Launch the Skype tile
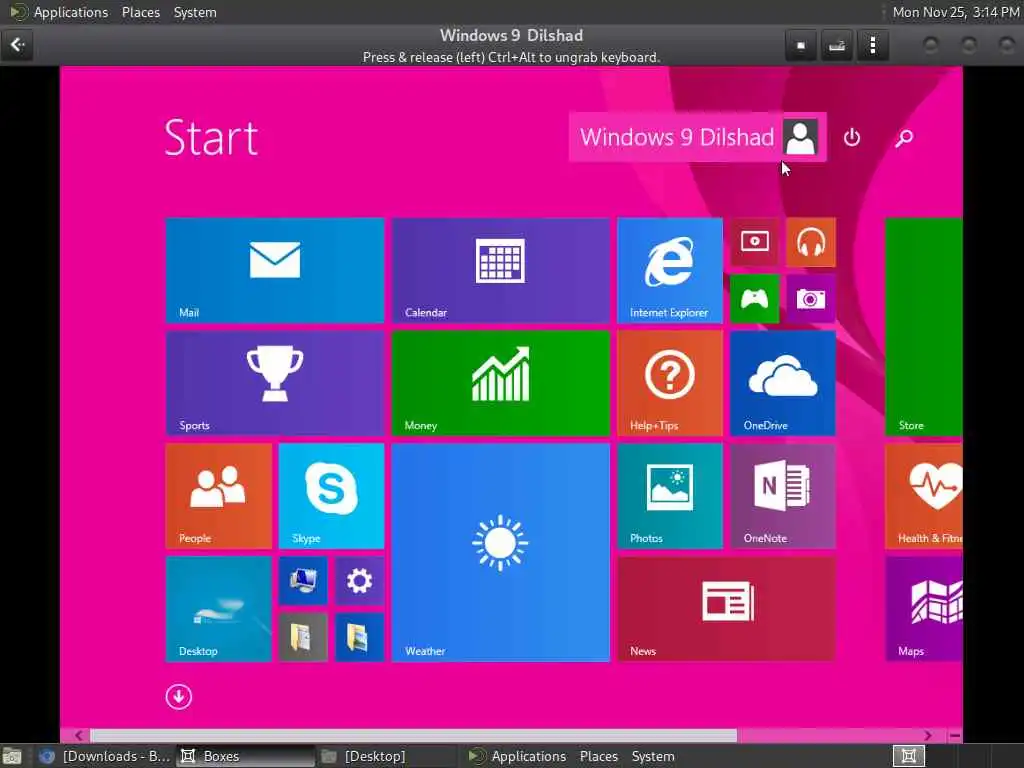This screenshot has height=768, width=1024. tap(331, 496)
